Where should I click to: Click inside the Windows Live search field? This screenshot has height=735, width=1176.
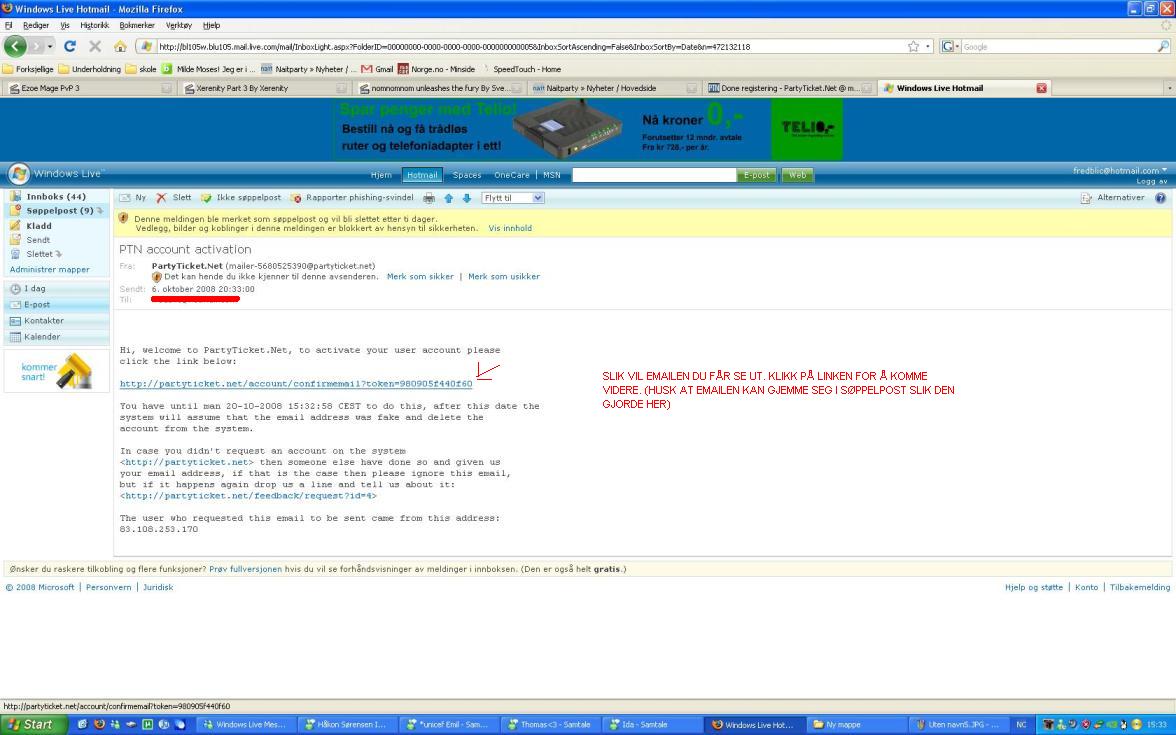[x=654, y=175]
